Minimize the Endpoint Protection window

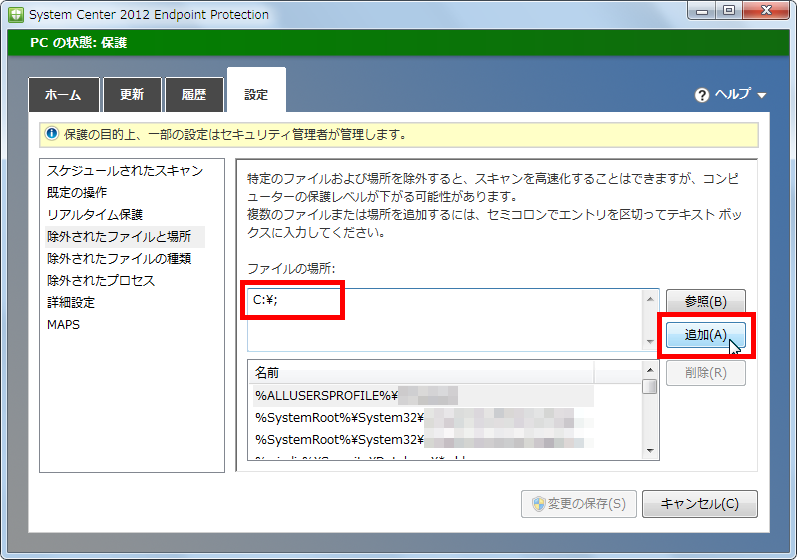pyautogui.click(x=702, y=11)
